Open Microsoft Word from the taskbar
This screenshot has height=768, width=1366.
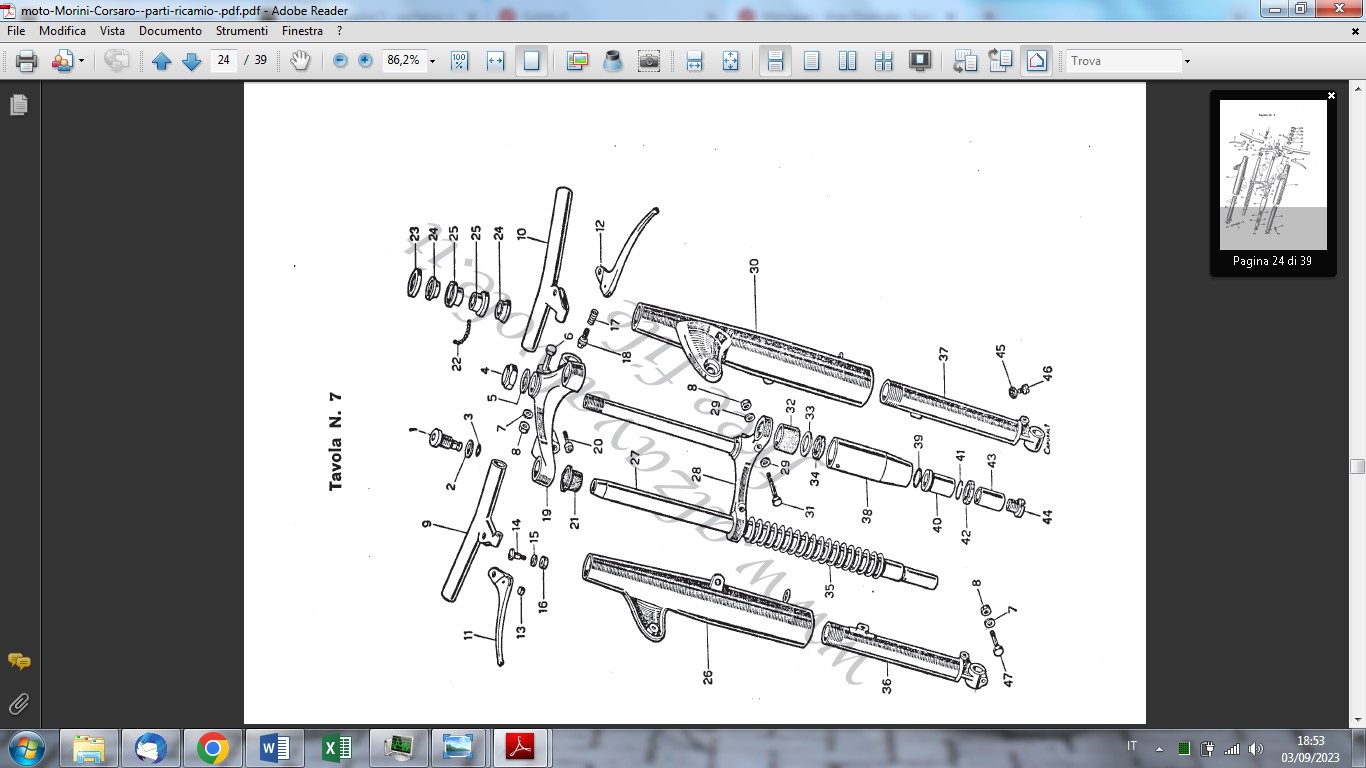pyautogui.click(x=275, y=747)
